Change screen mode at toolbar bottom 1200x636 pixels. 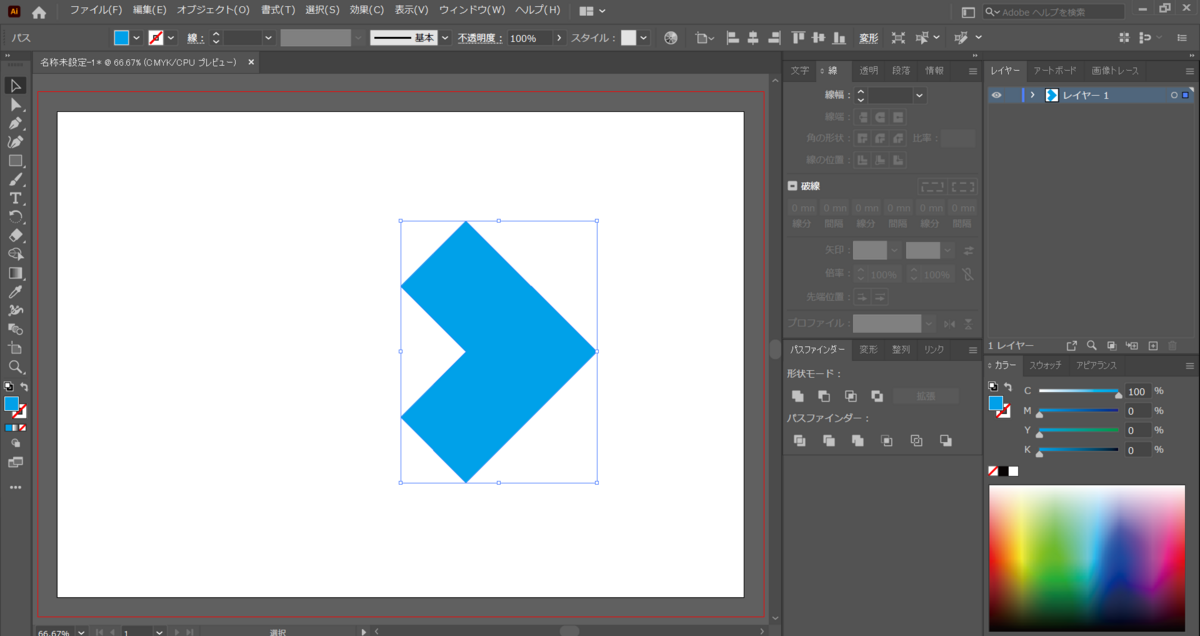[15, 462]
